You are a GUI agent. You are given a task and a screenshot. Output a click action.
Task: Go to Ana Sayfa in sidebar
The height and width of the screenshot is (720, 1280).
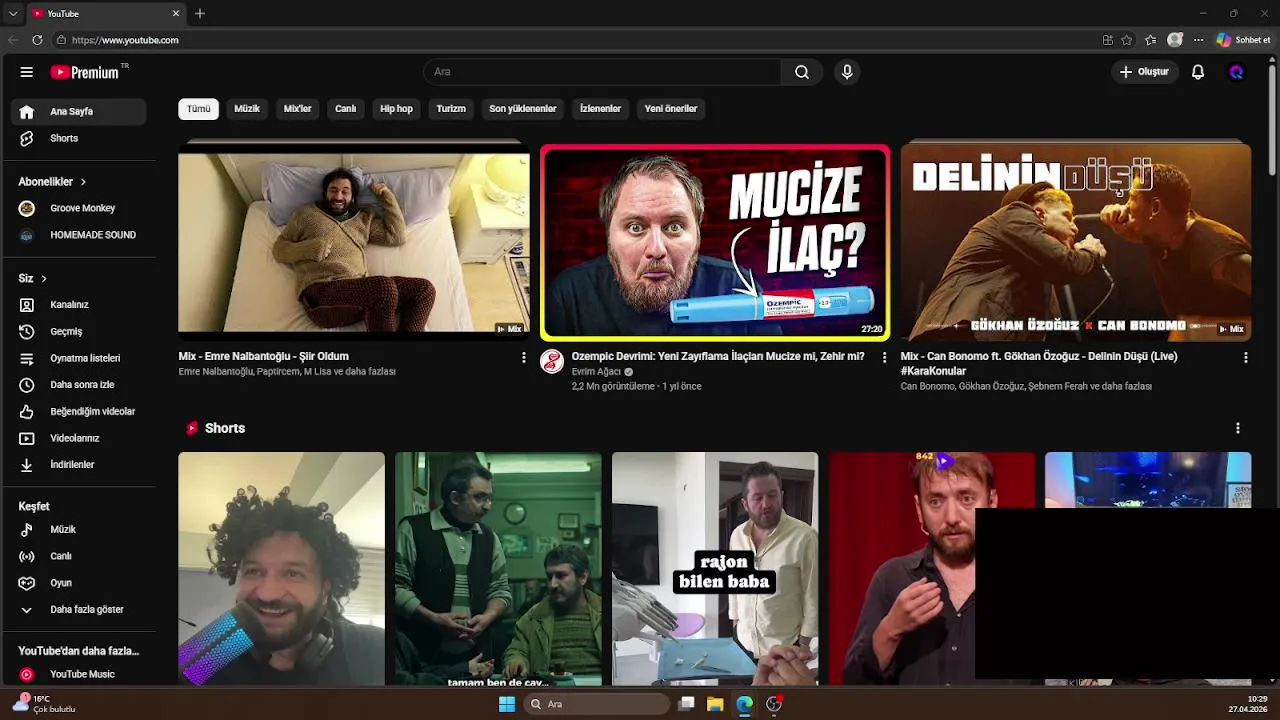[x=78, y=112]
